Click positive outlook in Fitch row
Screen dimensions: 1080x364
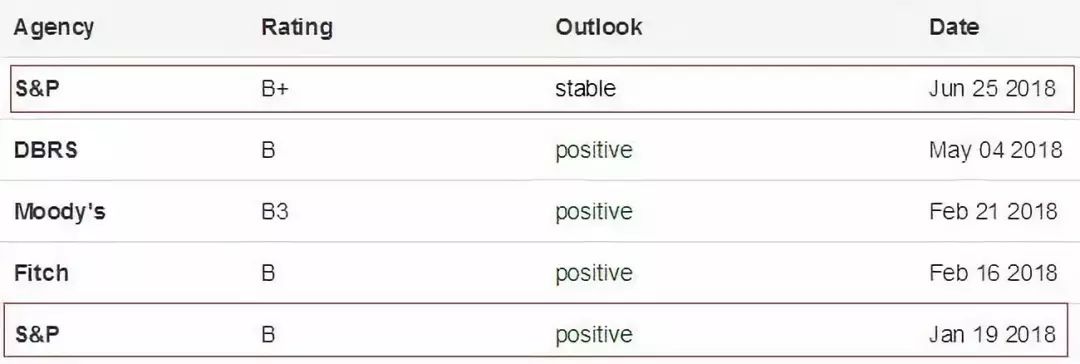coord(594,274)
